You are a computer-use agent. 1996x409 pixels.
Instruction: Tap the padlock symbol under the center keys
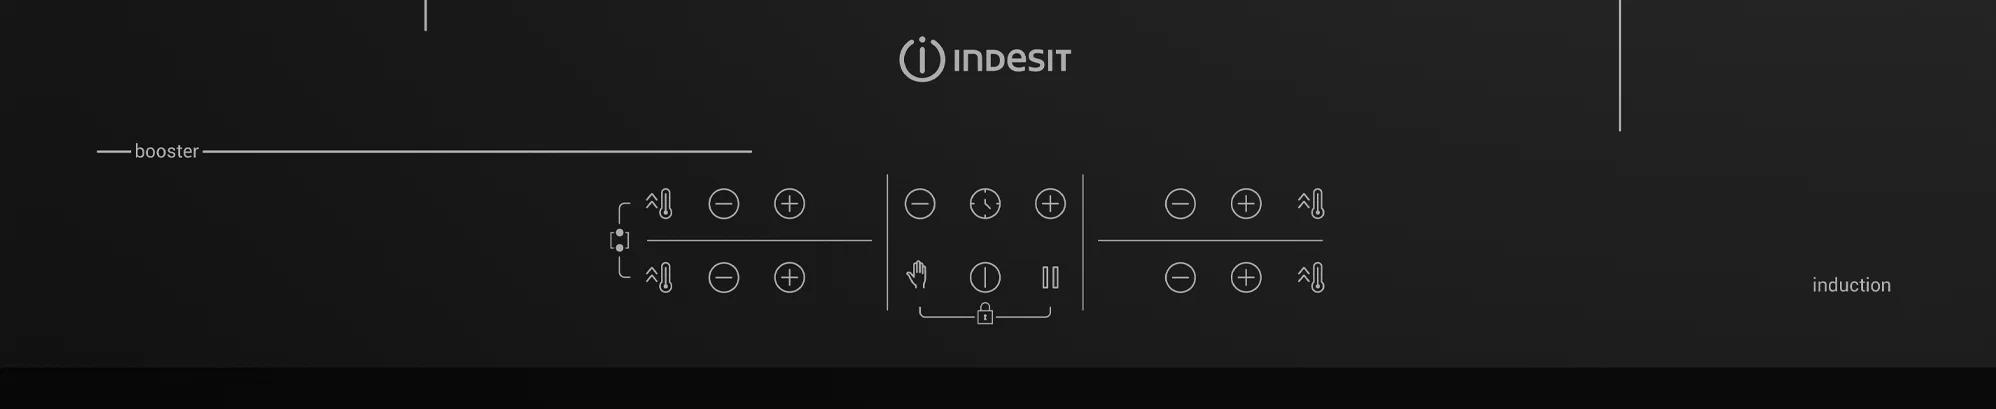pos(985,314)
